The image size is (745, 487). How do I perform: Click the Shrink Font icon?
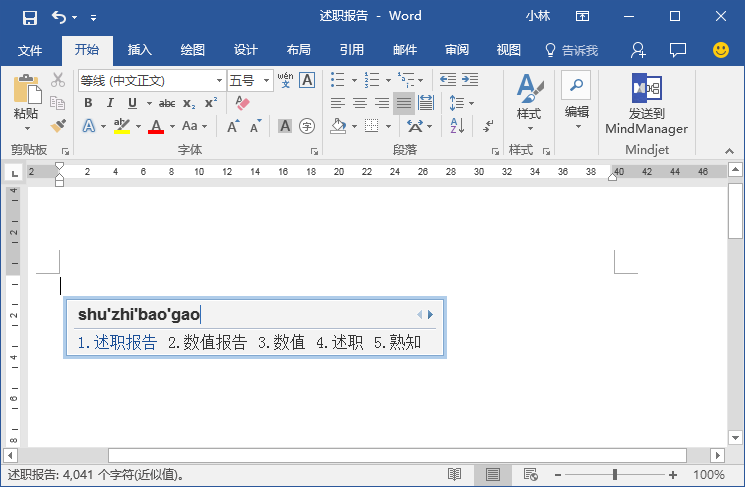click(x=256, y=126)
